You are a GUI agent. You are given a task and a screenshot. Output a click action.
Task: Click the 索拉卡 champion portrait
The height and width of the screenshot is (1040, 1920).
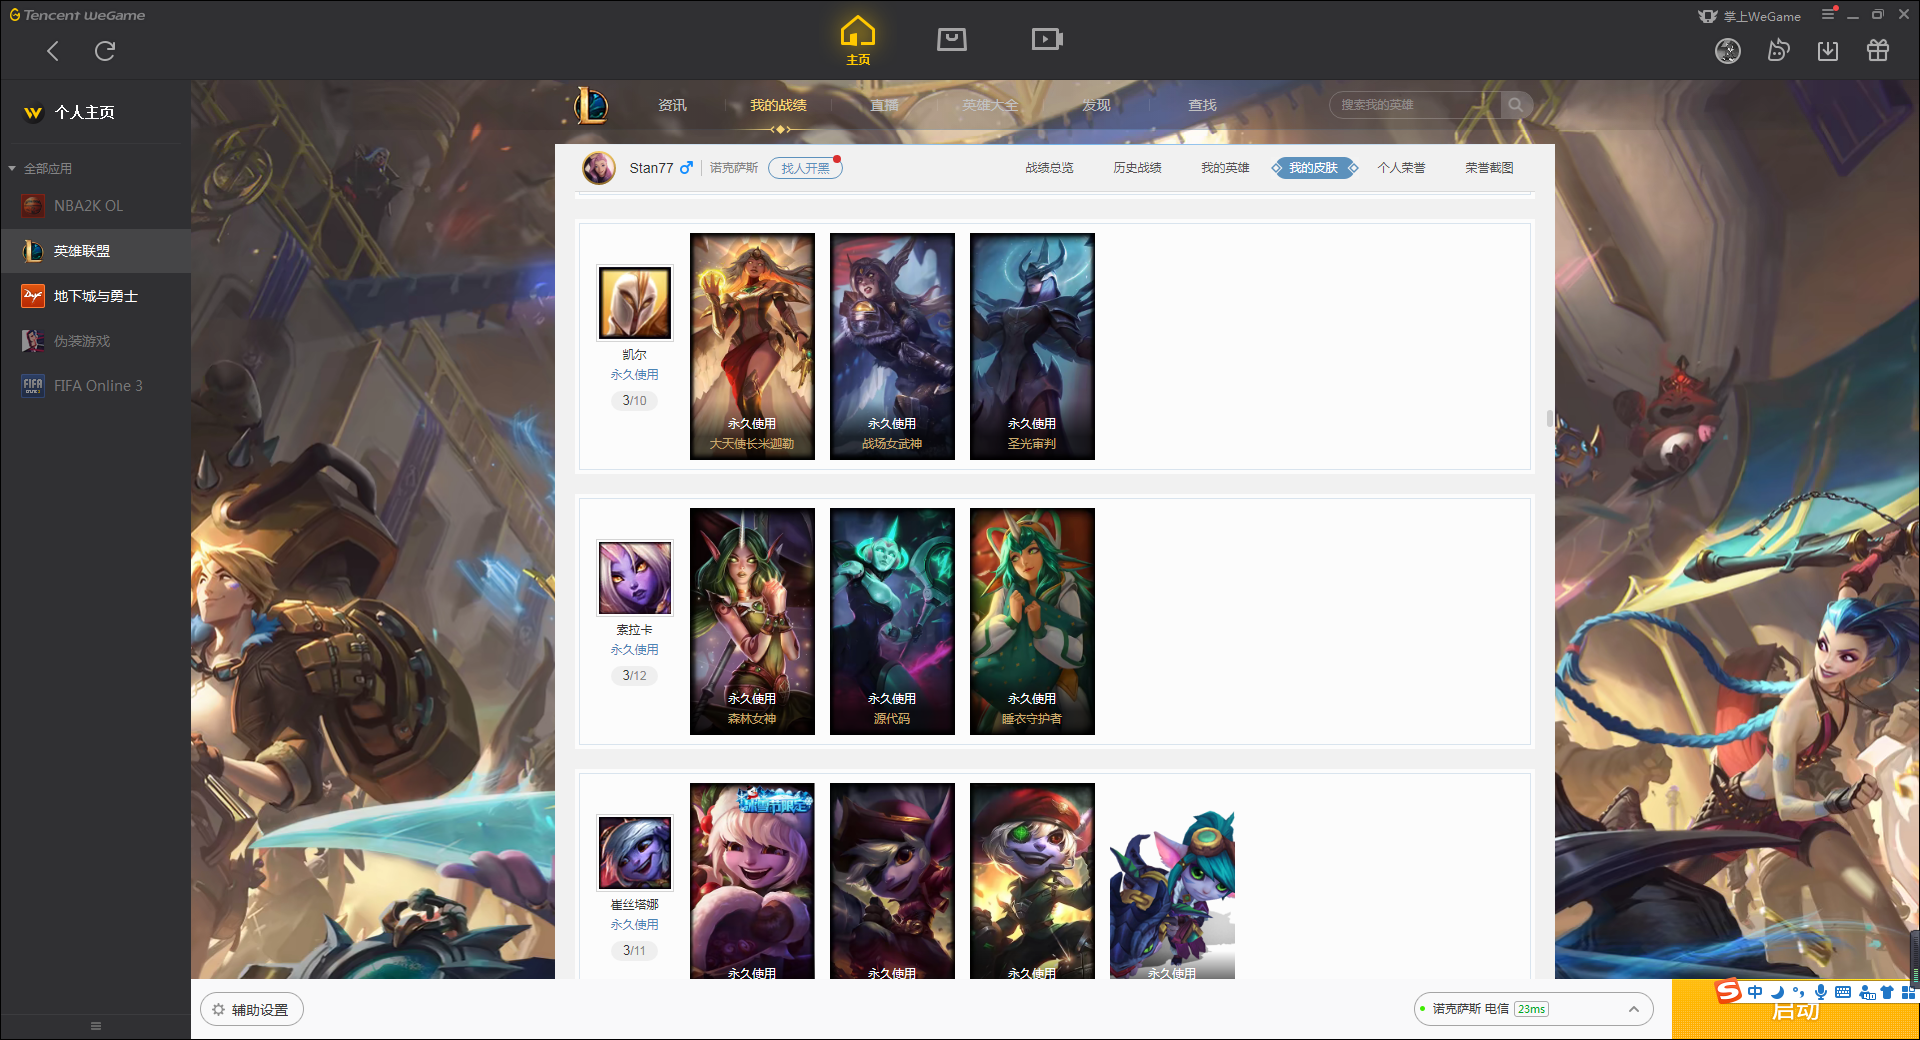click(x=635, y=578)
